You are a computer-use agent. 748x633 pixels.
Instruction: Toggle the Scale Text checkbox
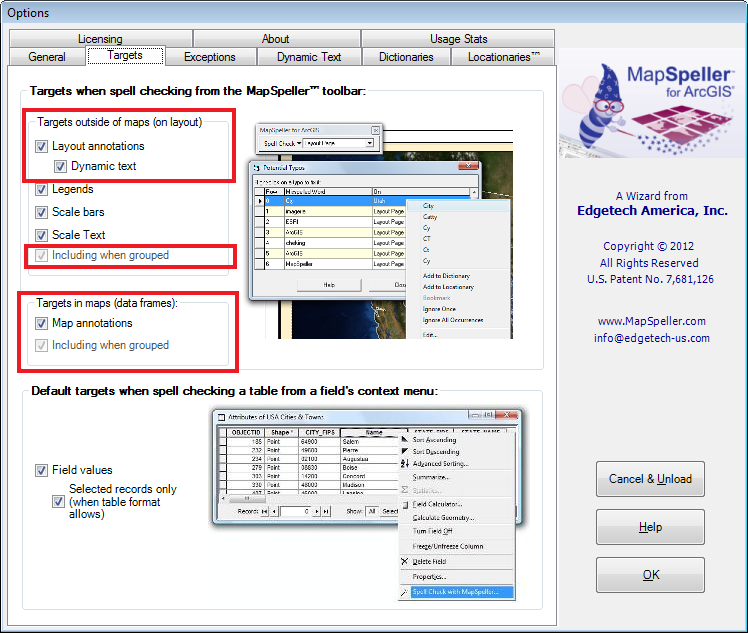pyautogui.click(x=42, y=235)
